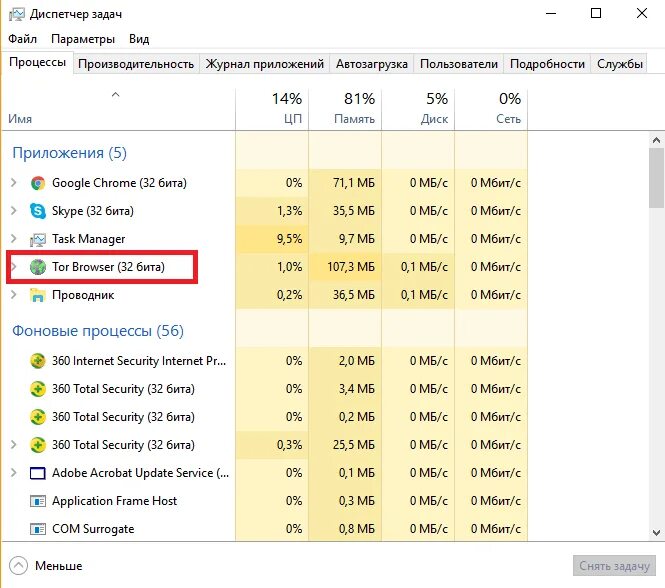Click the scrollbar down arrow
The image size is (665, 588).
tap(656, 532)
